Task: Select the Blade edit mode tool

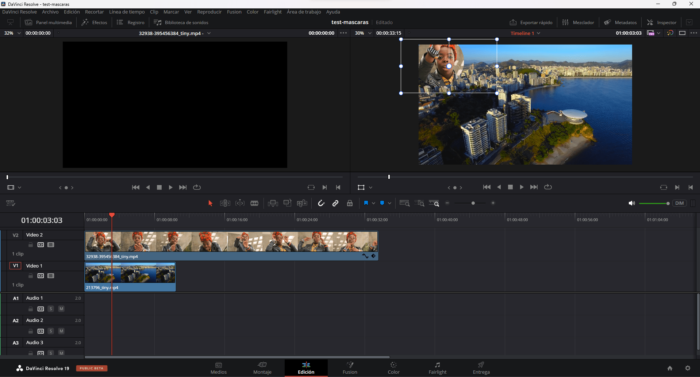Action: coord(254,203)
